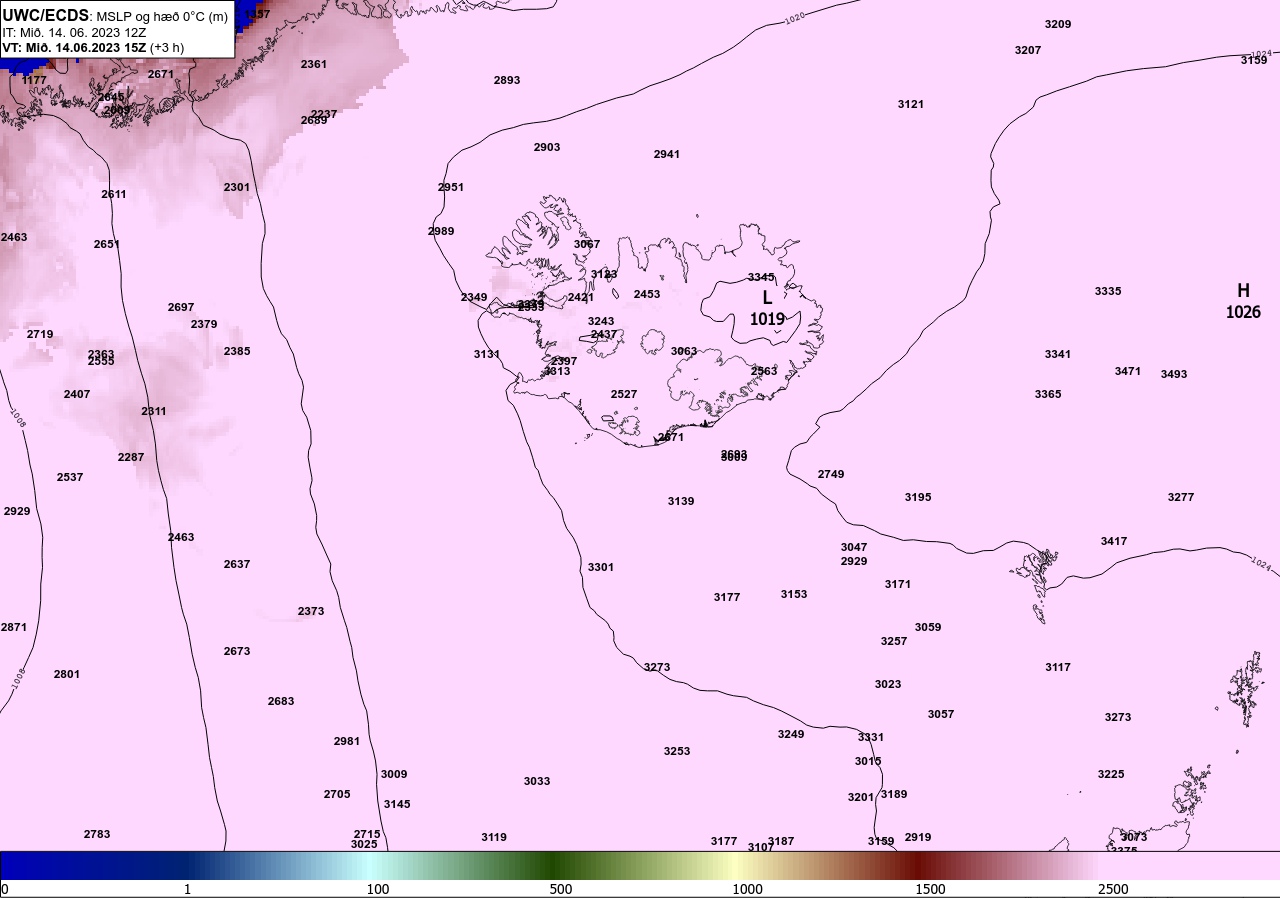The height and width of the screenshot is (898, 1280).
Task: Click the height value 3493
Action: click(1174, 374)
